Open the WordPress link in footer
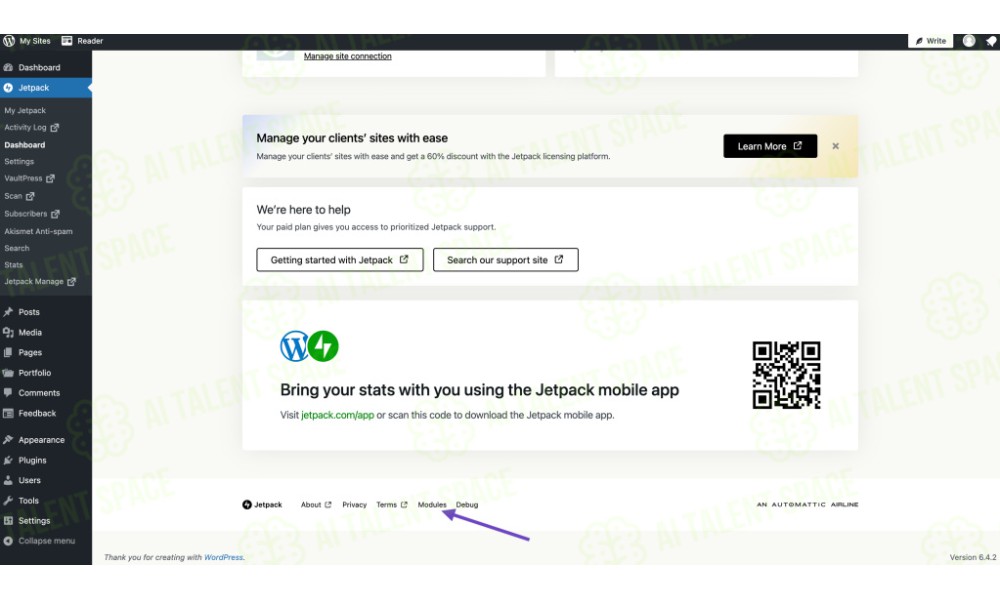The image size is (1000, 600). click(x=223, y=557)
